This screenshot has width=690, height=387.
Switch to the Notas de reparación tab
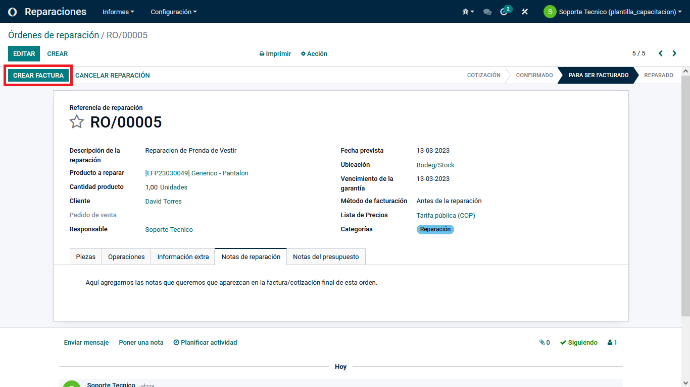(x=251, y=257)
